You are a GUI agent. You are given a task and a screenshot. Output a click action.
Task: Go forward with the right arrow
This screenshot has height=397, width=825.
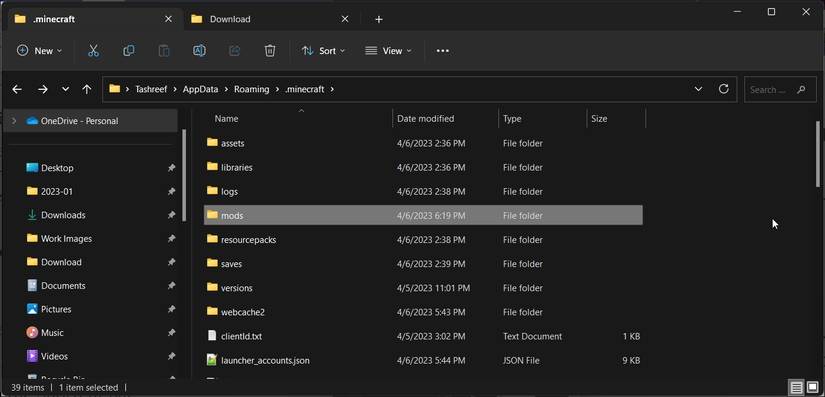43,89
